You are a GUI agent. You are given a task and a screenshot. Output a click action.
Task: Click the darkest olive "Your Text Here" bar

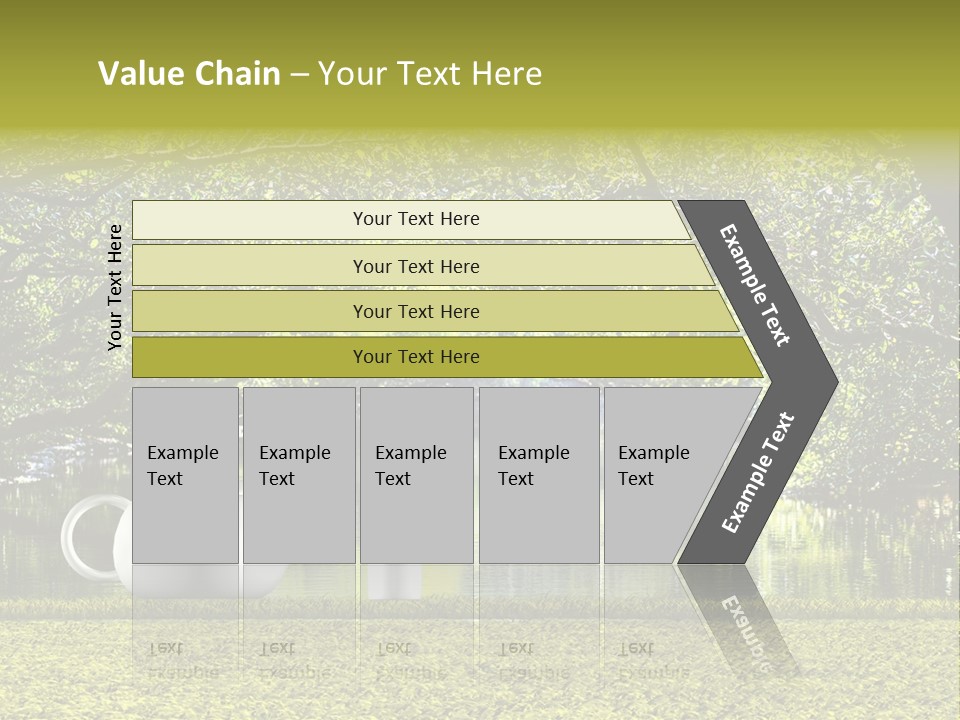coord(415,357)
